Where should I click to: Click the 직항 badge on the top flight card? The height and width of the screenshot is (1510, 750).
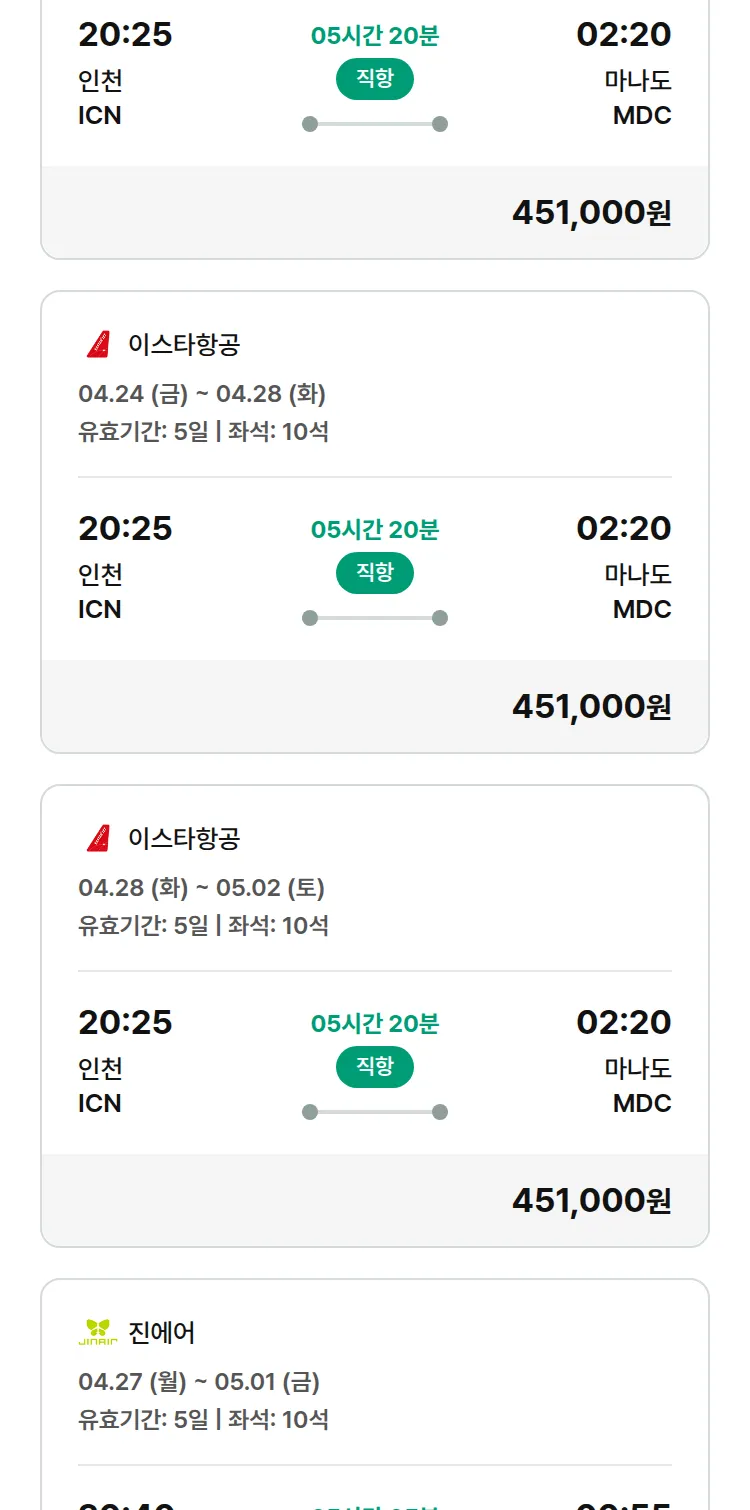coord(375,79)
